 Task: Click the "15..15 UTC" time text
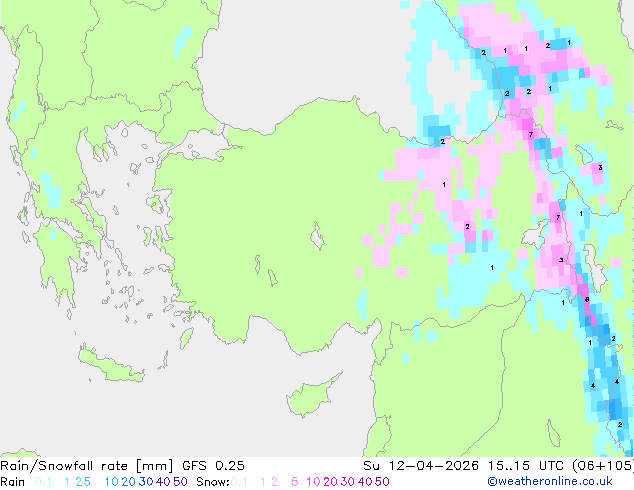[526, 466]
